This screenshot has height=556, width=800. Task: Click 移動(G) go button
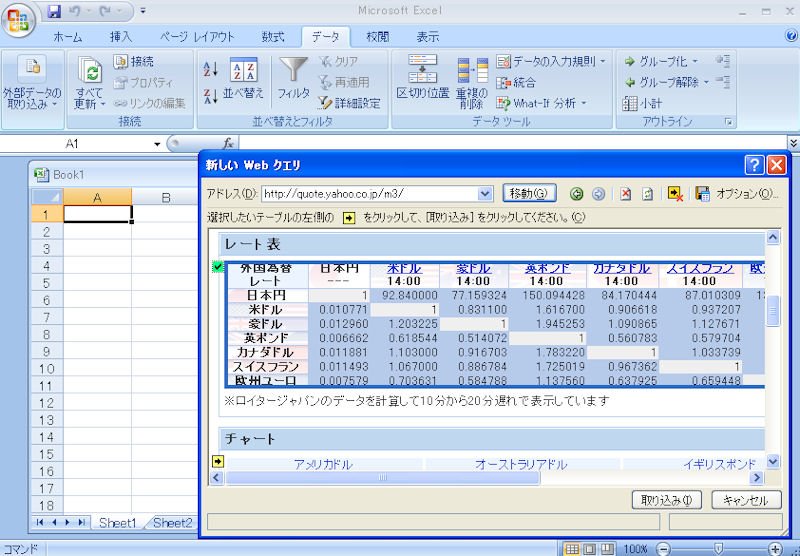[x=529, y=193]
